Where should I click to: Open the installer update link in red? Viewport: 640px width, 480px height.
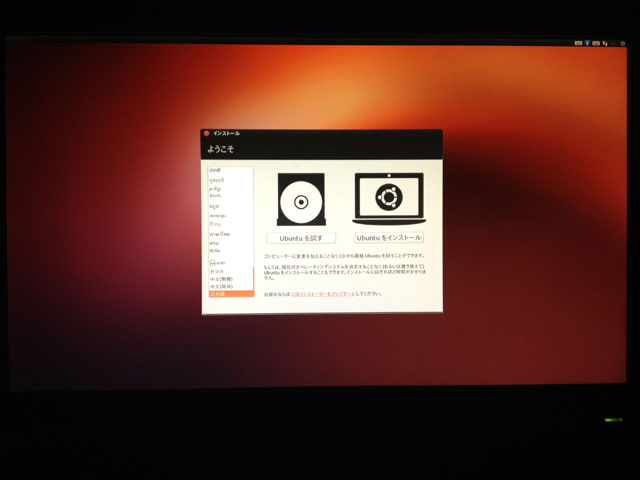[323, 294]
